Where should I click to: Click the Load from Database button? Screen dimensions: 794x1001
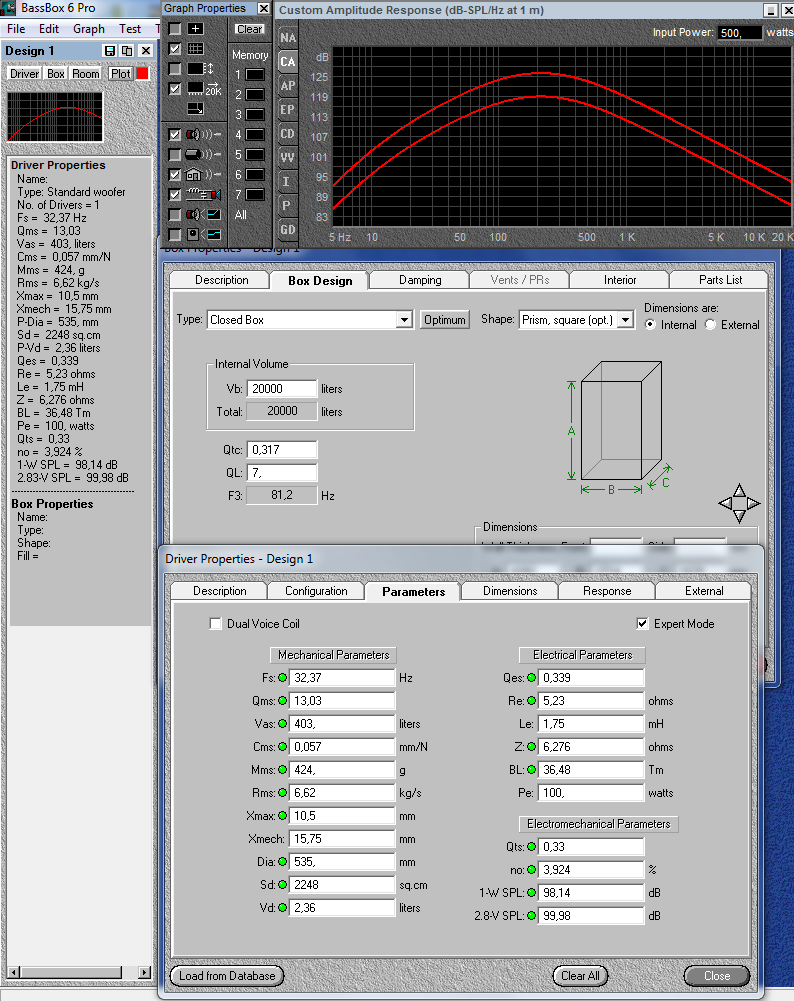pos(227,976)
